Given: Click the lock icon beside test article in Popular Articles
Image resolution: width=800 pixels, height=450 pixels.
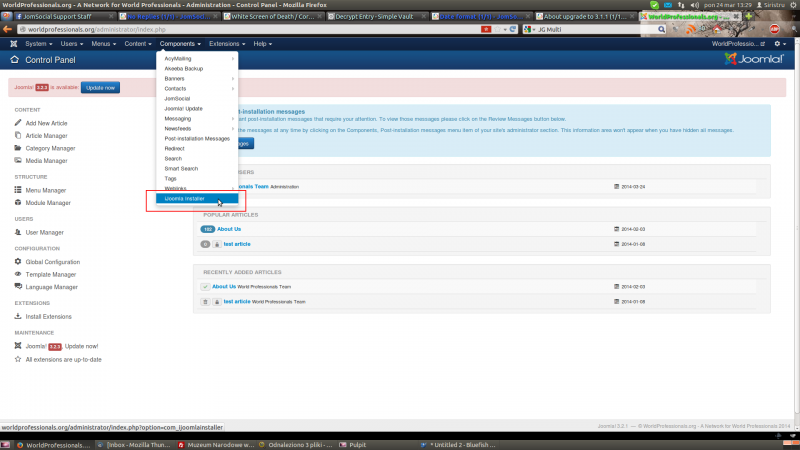Looking at the screenshot, I should 217,244.
